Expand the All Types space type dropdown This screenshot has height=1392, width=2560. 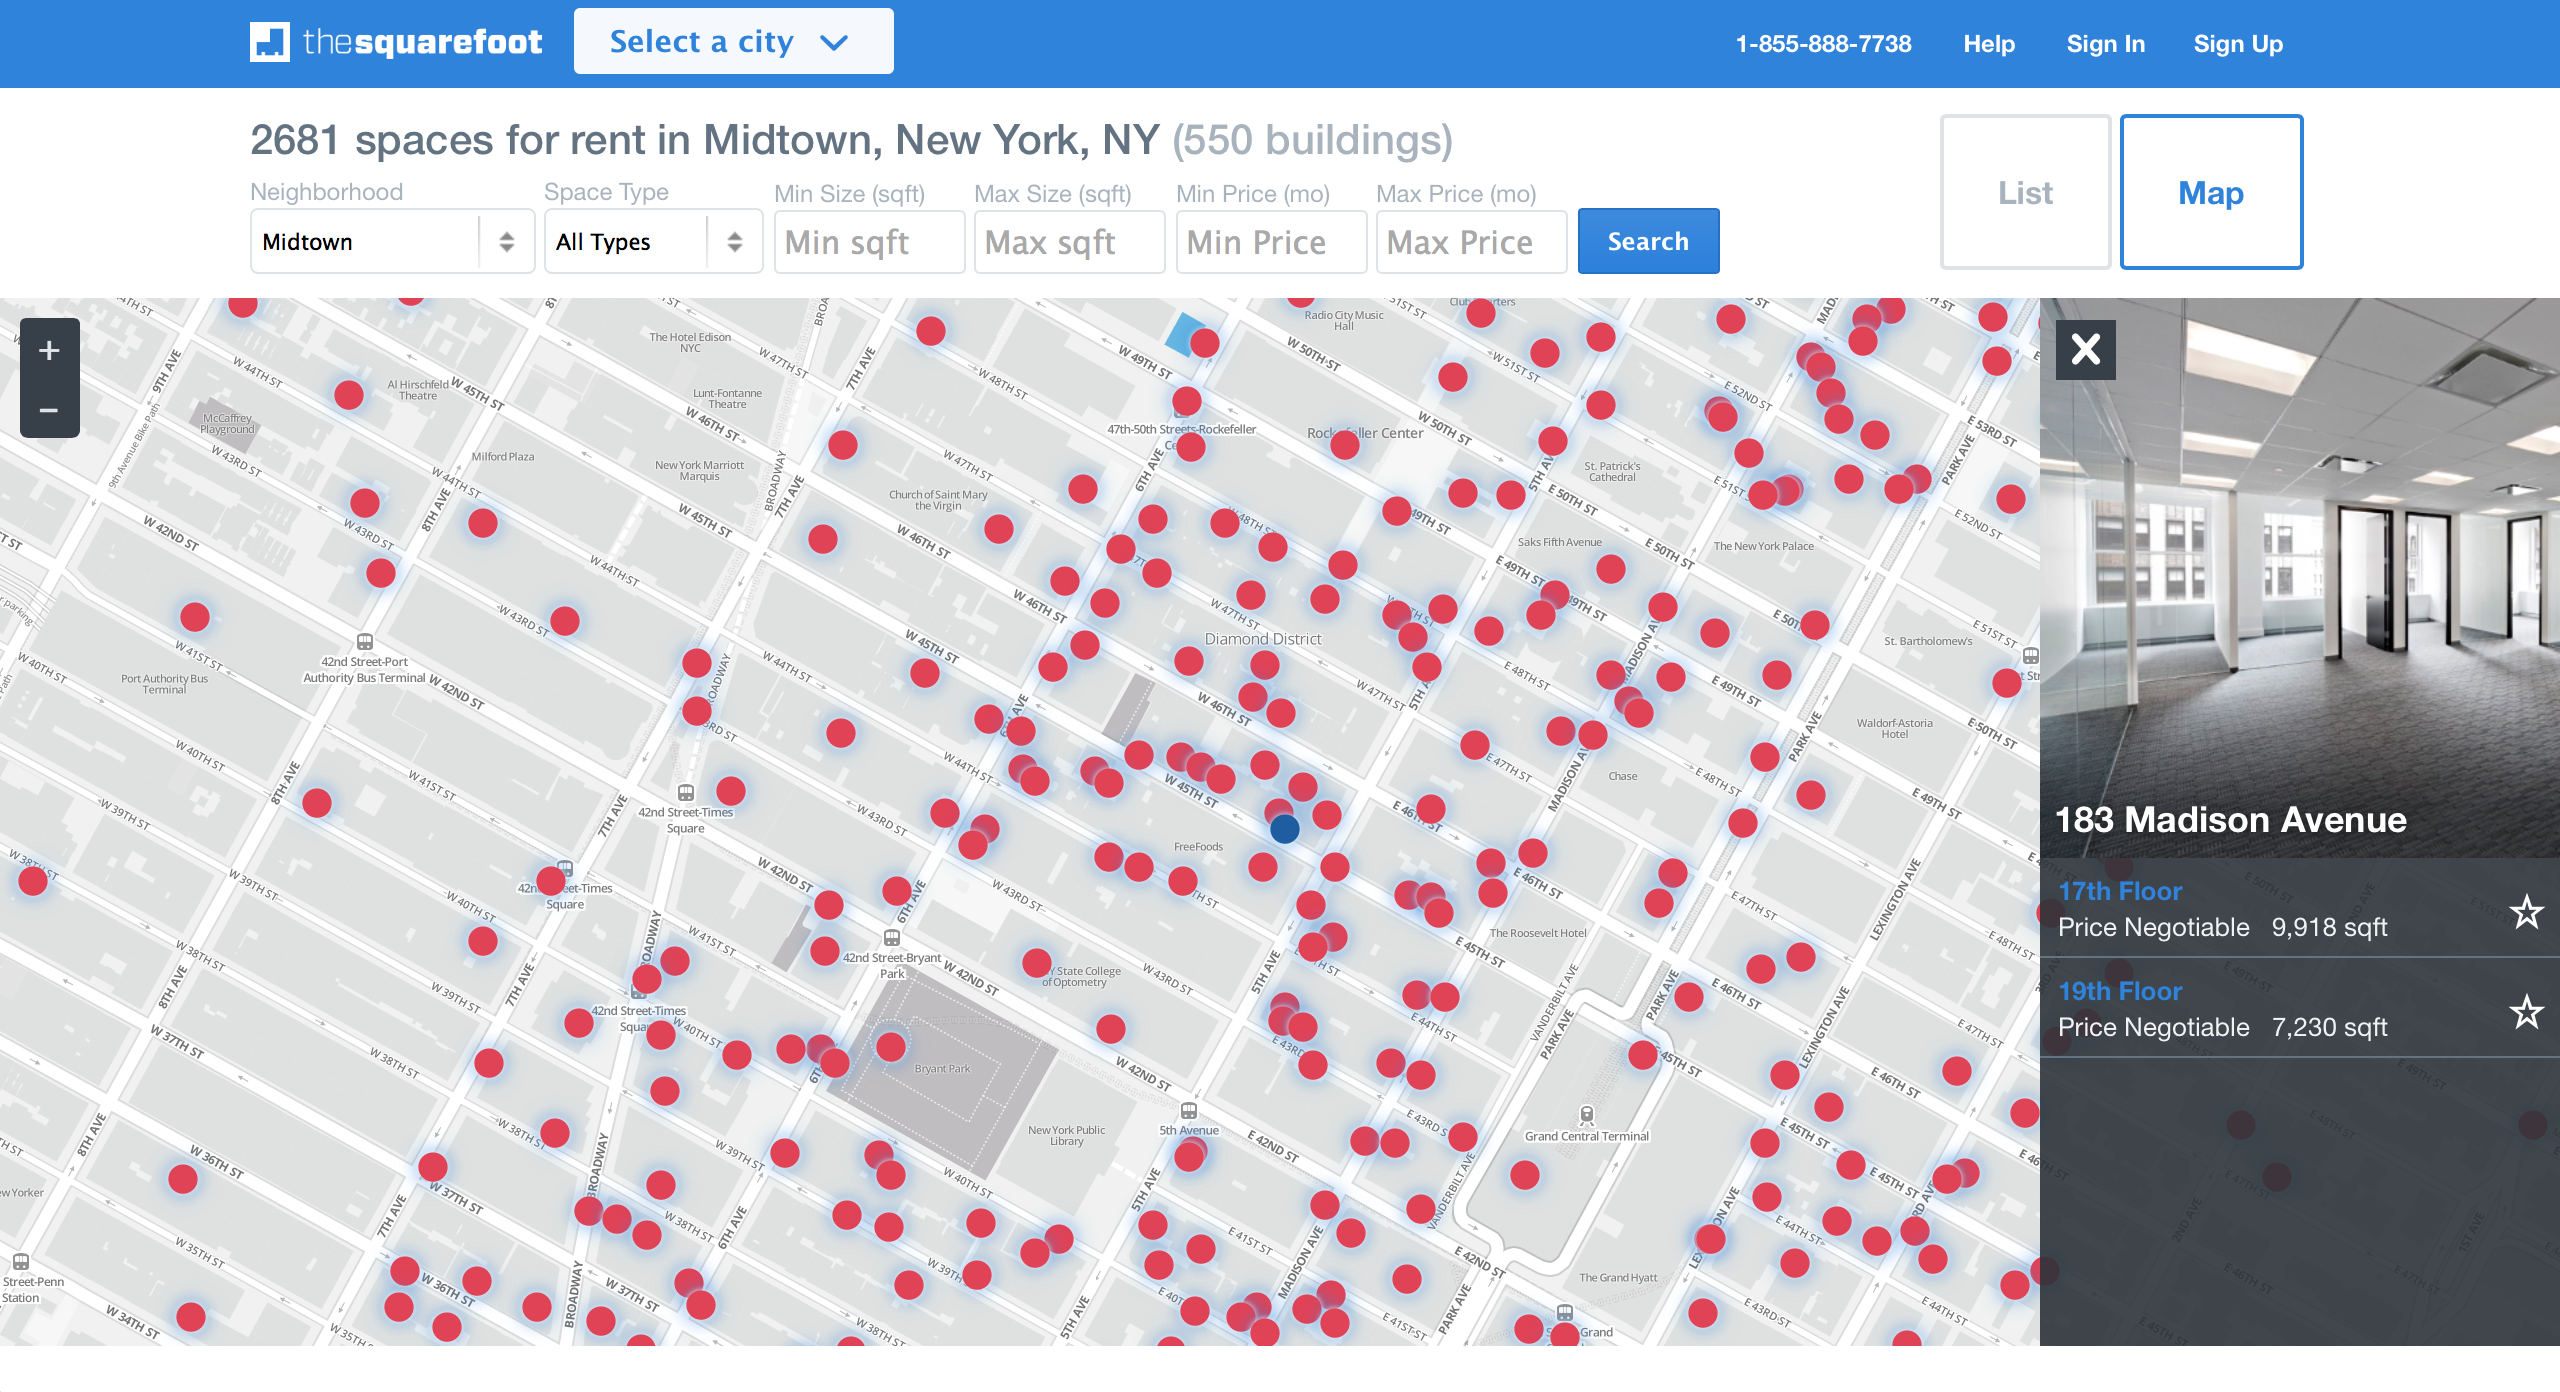pyautogui.click(x=652, y=242)
